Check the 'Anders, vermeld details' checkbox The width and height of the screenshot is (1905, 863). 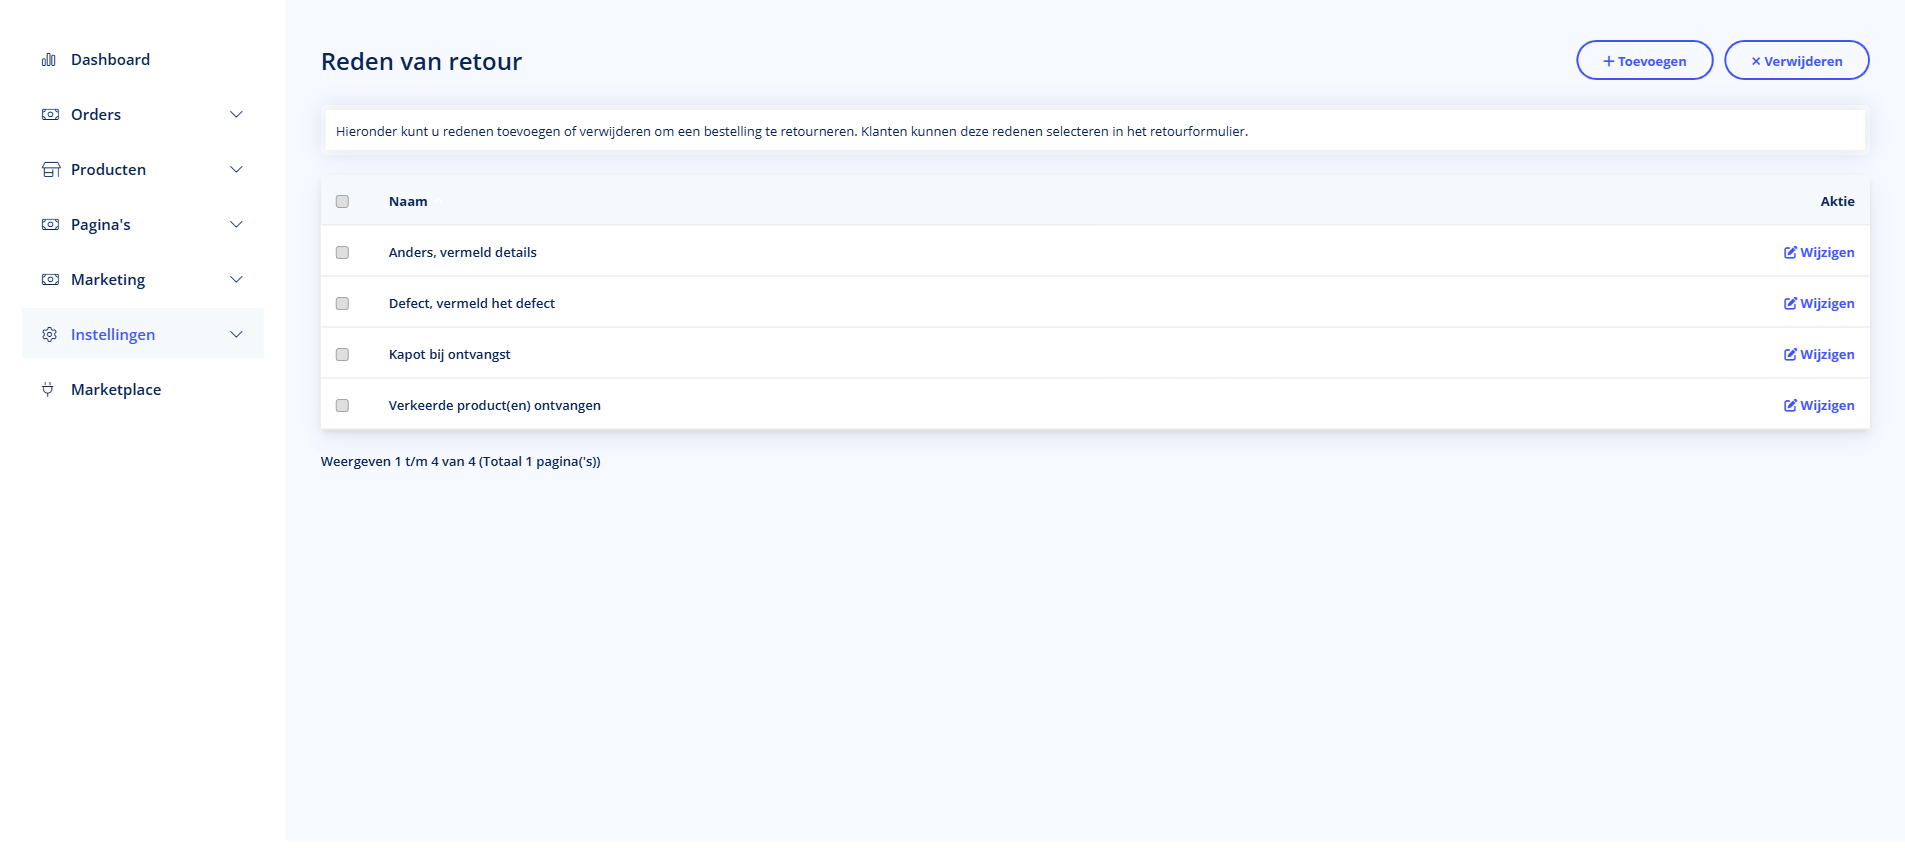point(342,253)
